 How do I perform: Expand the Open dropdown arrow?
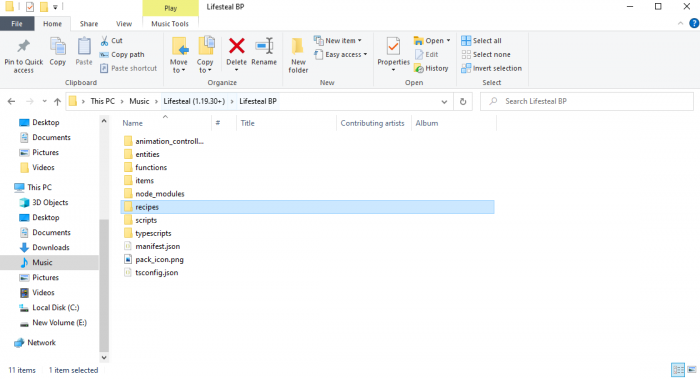(448, 41)
